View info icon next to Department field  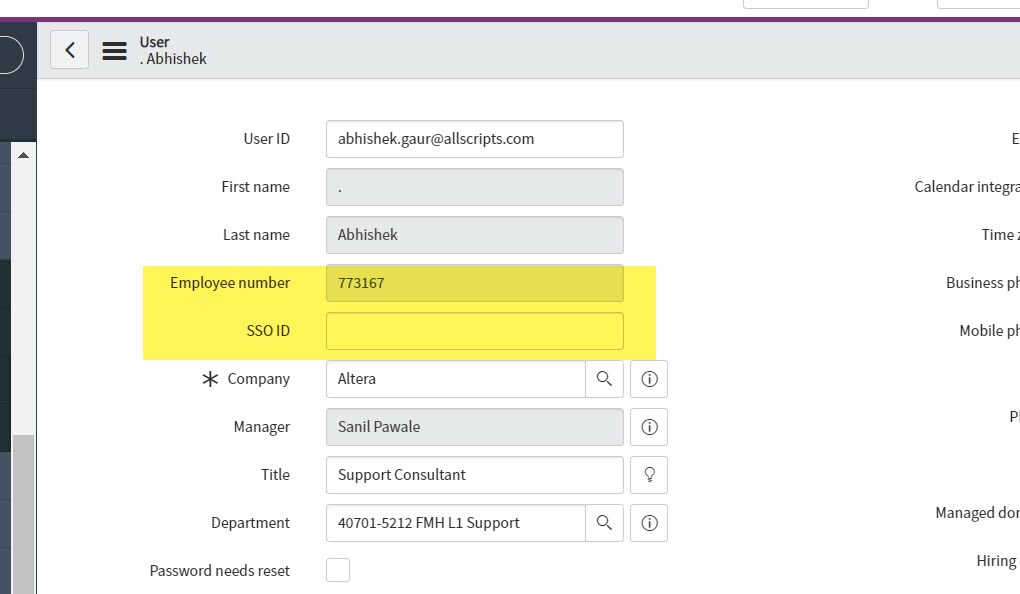pyautogui.click(x=648, y=523)
